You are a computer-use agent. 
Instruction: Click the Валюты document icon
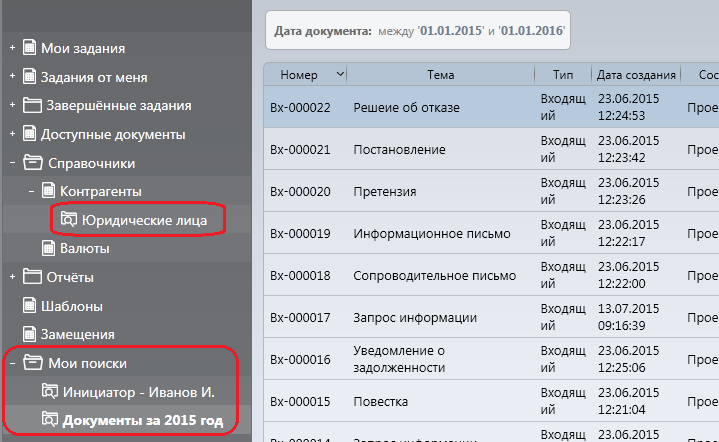49,248
